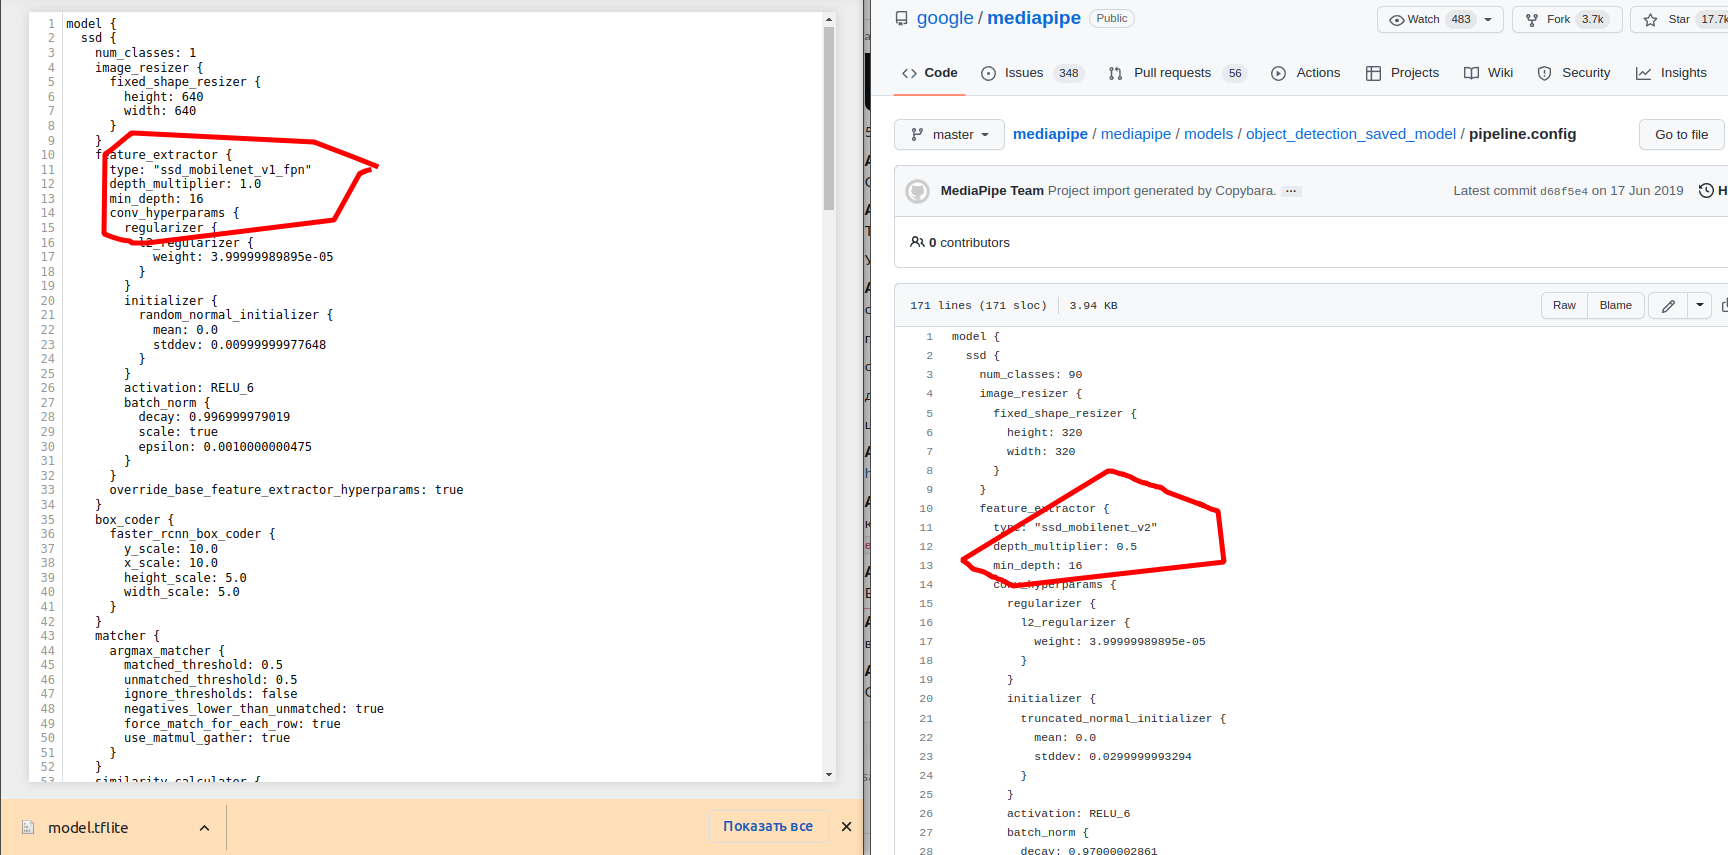Open the Watch options dropdown arrow
The image size is (1728, 855).
pos(1488,19)
